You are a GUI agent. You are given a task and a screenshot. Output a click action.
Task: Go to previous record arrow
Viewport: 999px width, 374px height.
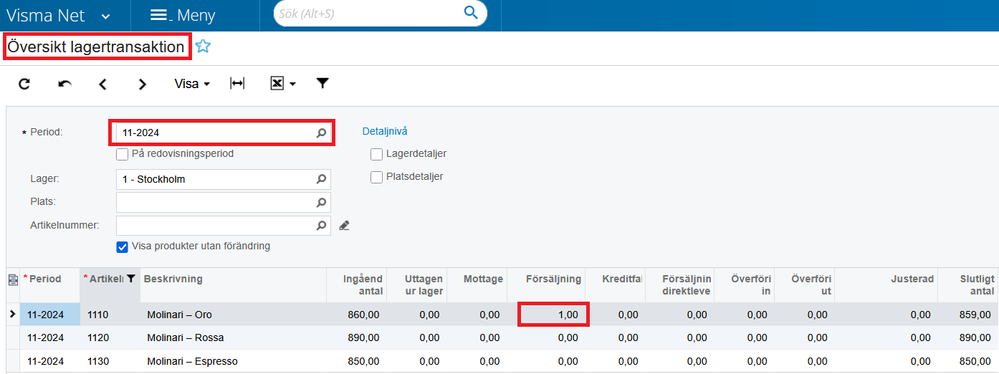(103, 84)
